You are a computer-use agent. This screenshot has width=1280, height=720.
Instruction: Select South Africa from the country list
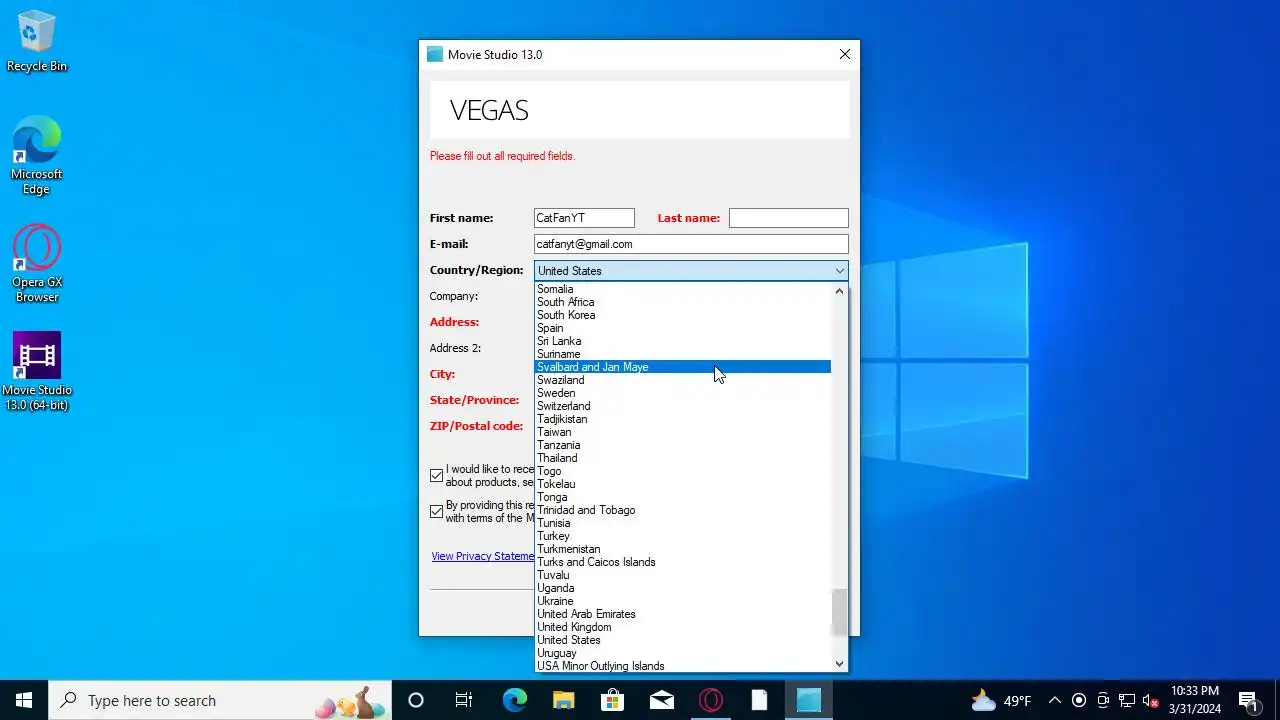683,302
